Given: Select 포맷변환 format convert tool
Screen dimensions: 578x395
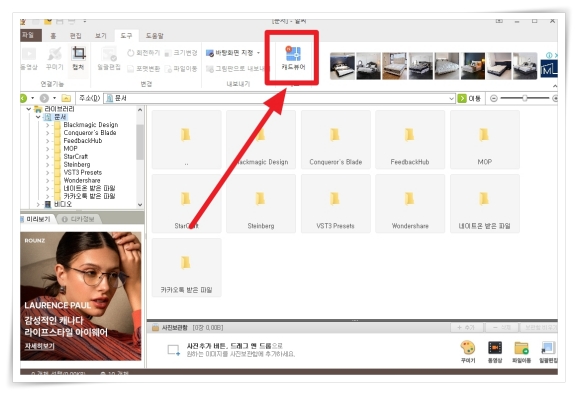Looking at the screenshot, I should (x=143, y=69).
